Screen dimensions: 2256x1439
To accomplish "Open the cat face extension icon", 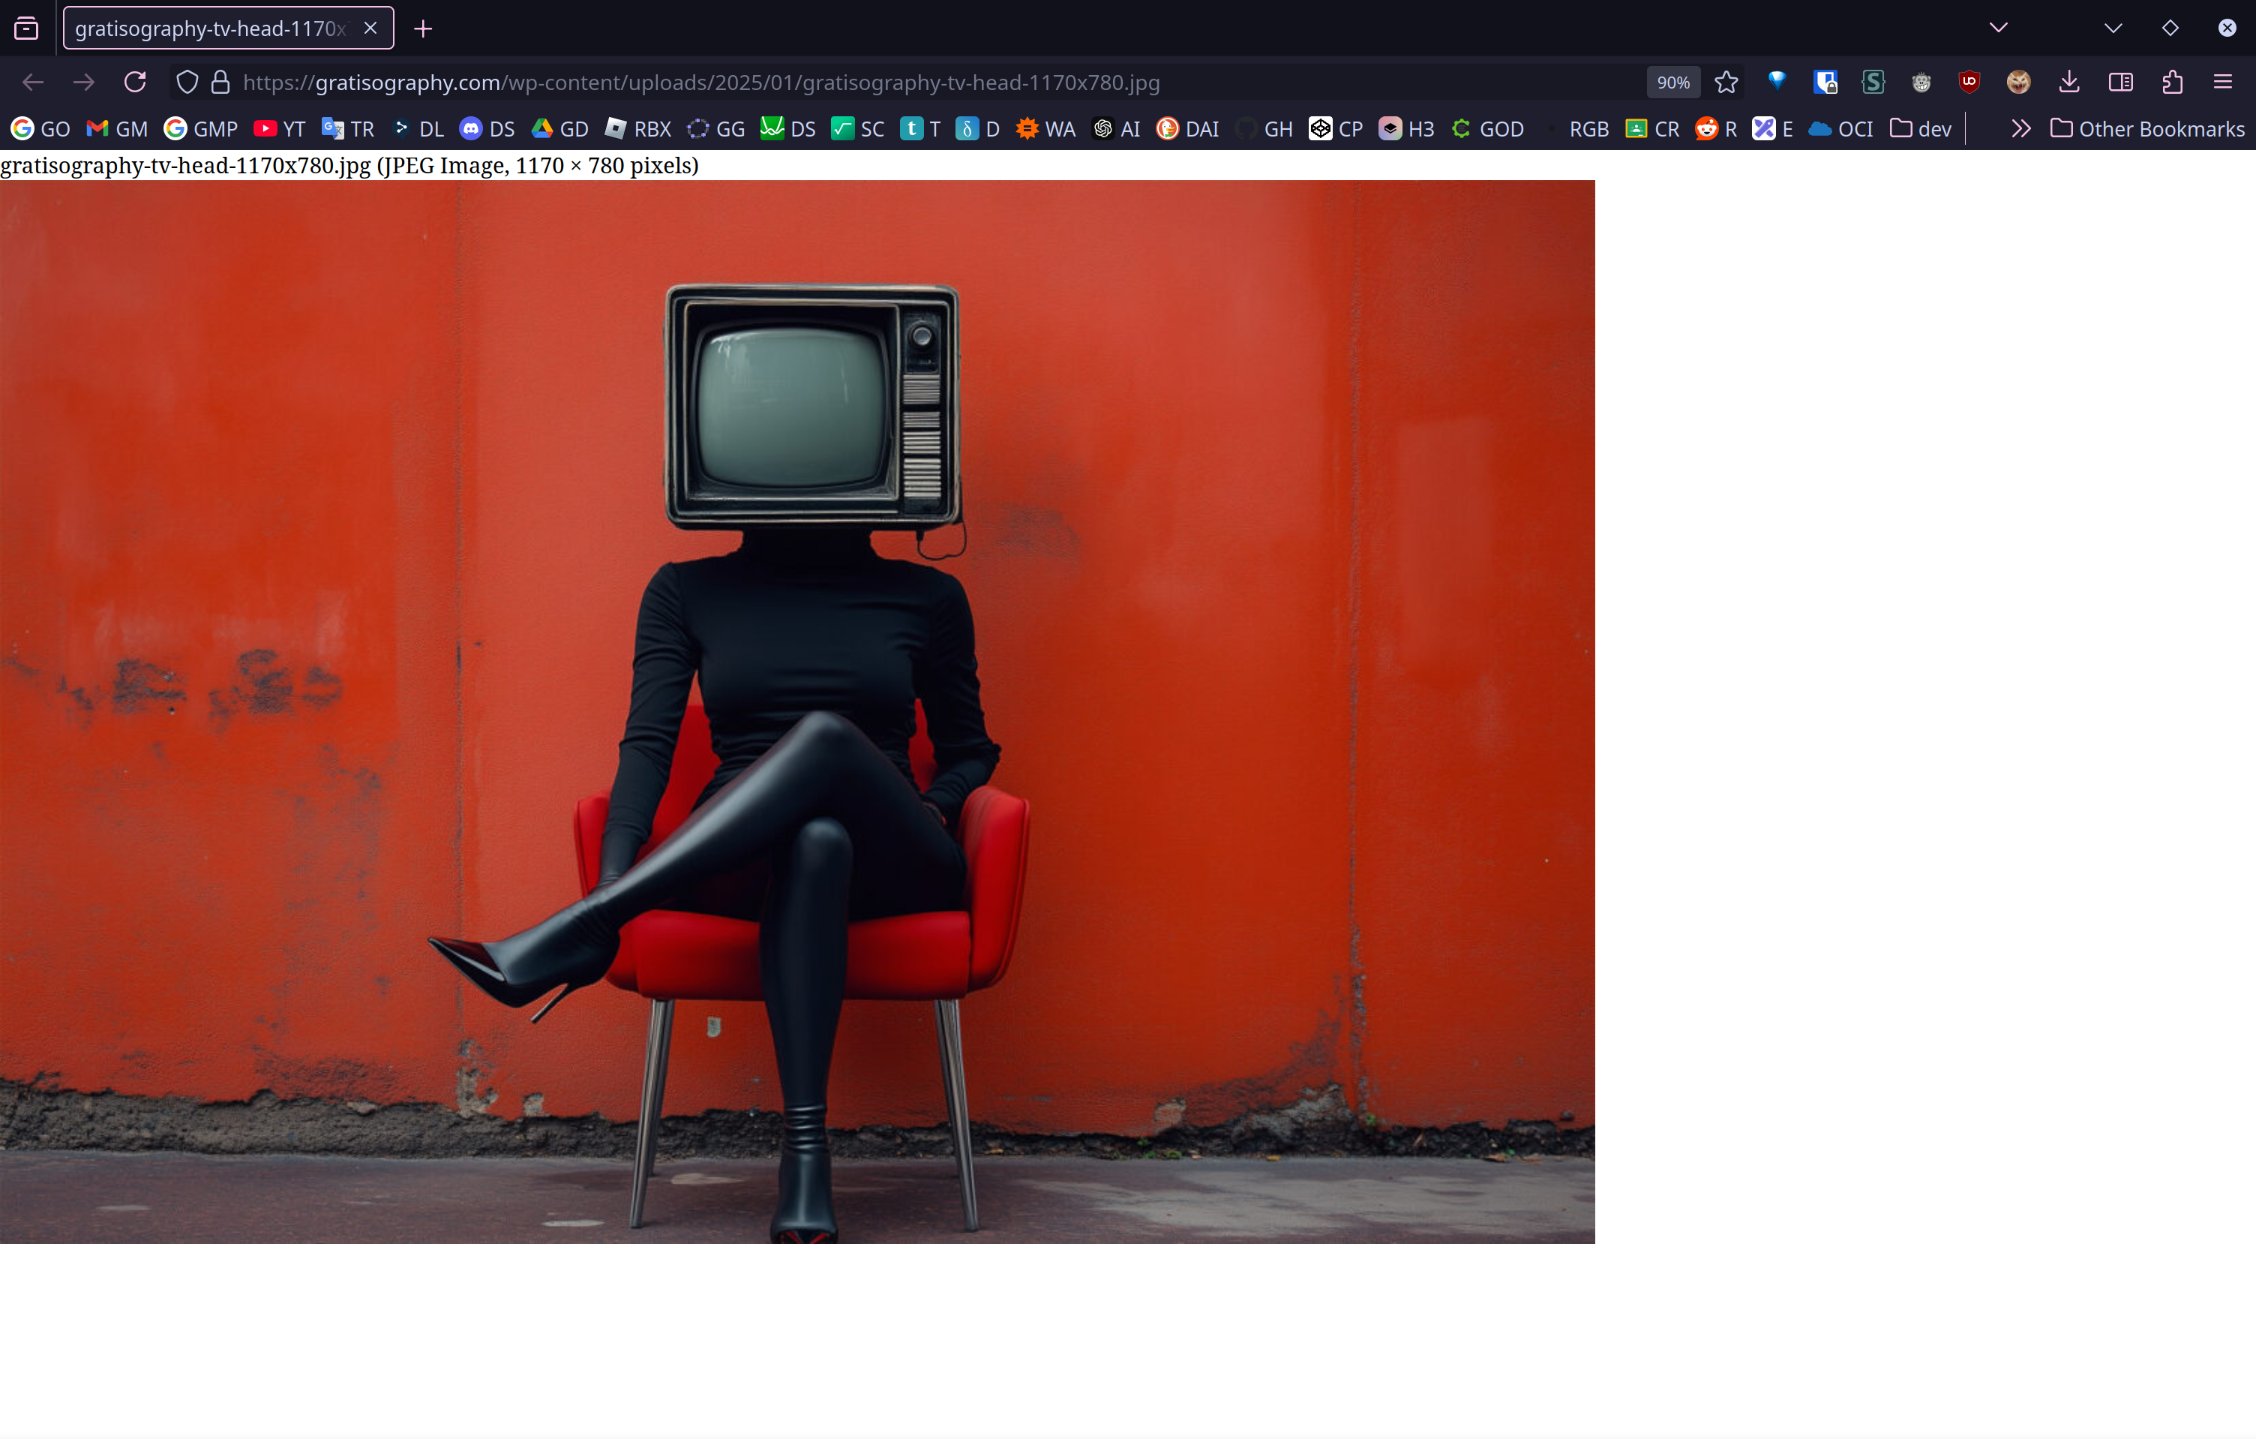I will tap(2018, 82).
